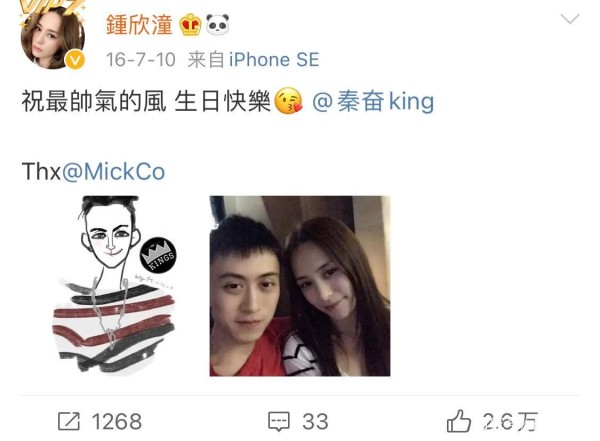
Task: Open the couple selfie photo
Action: pyautogui.click(x=300, y=286)
